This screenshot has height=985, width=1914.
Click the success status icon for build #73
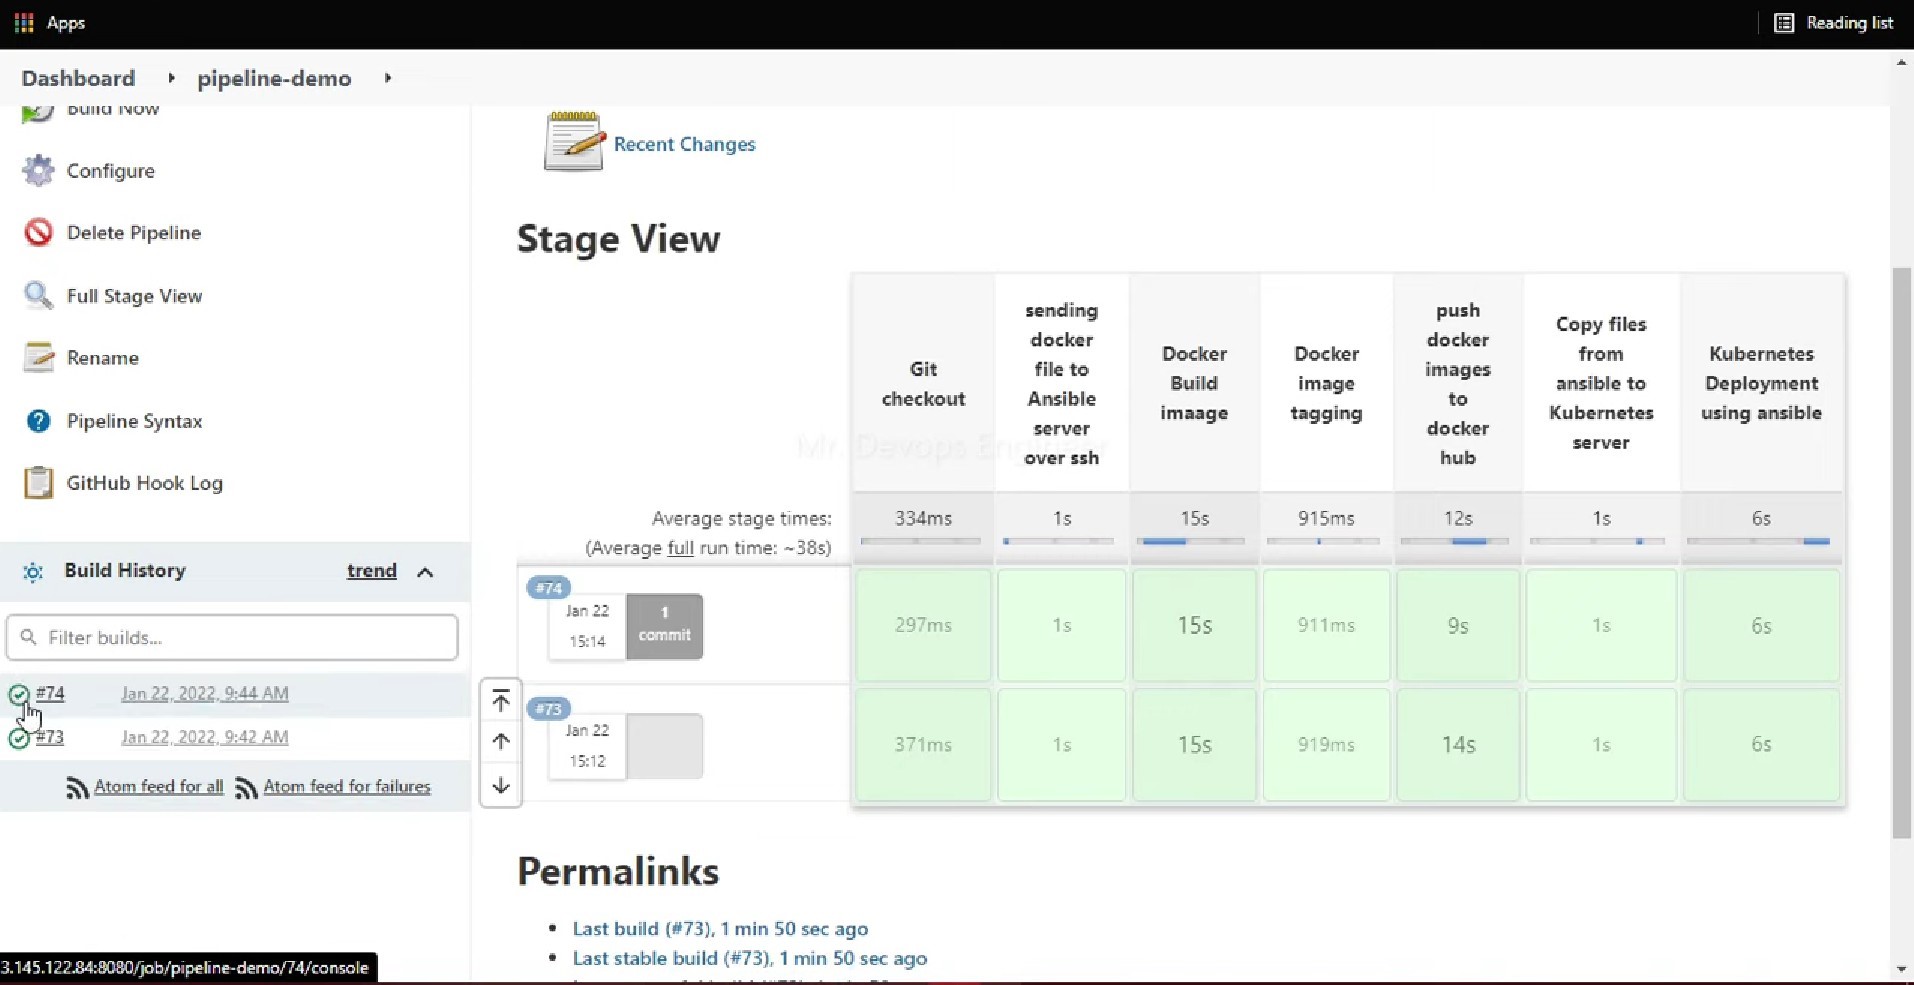click(x=19, y=739)
